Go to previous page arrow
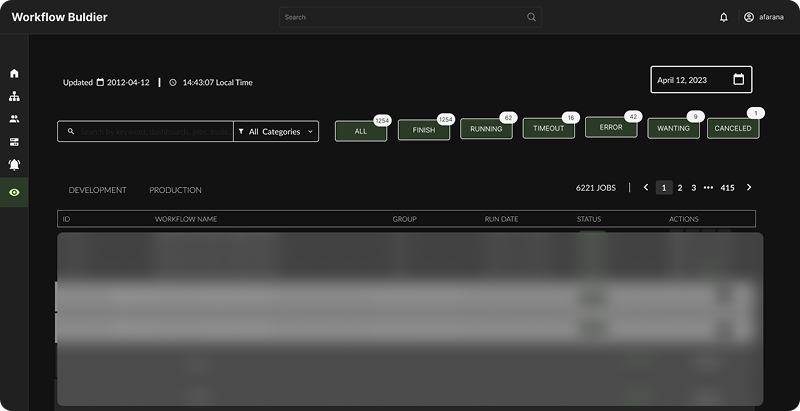This screenshot has width=800, height=411. pos(645,187)
